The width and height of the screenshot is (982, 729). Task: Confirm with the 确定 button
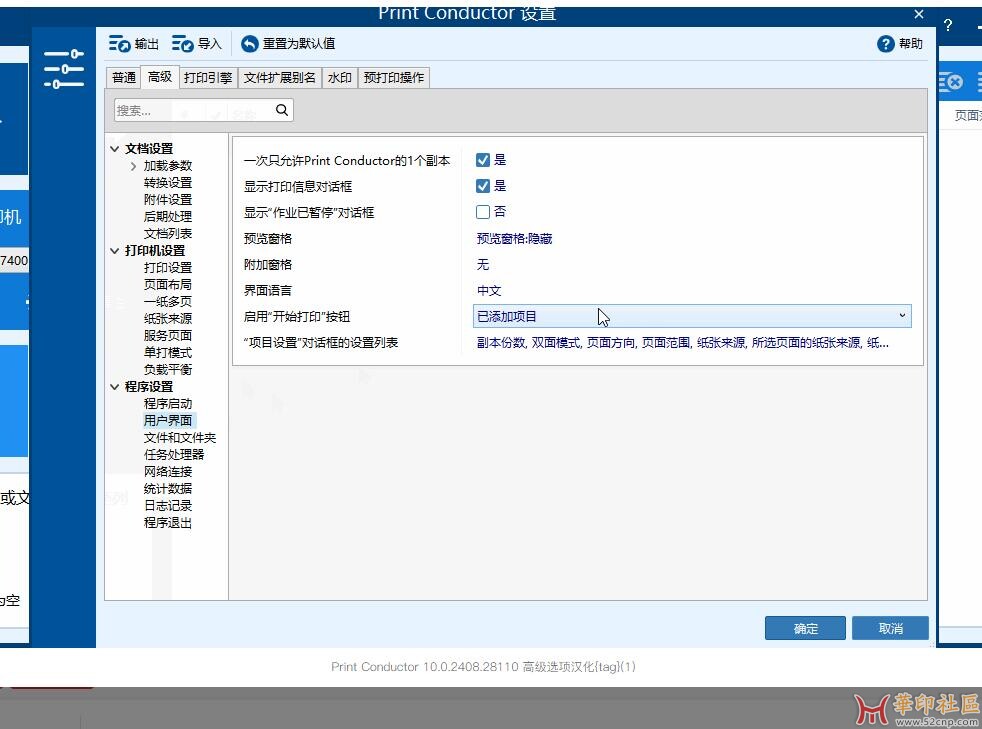click(805, 628)
